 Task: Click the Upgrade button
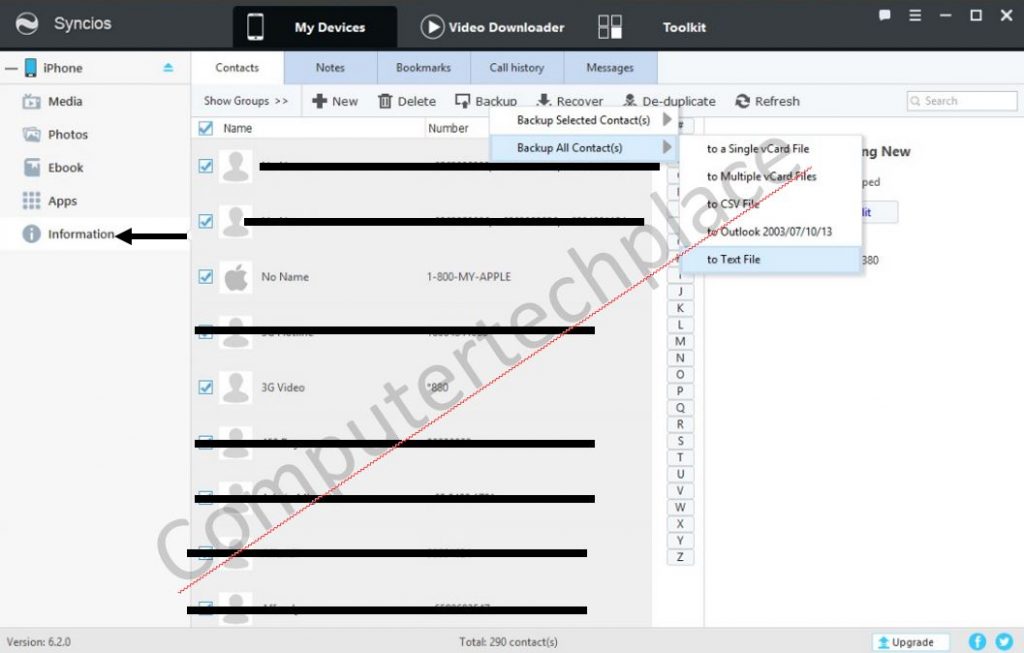911,642
